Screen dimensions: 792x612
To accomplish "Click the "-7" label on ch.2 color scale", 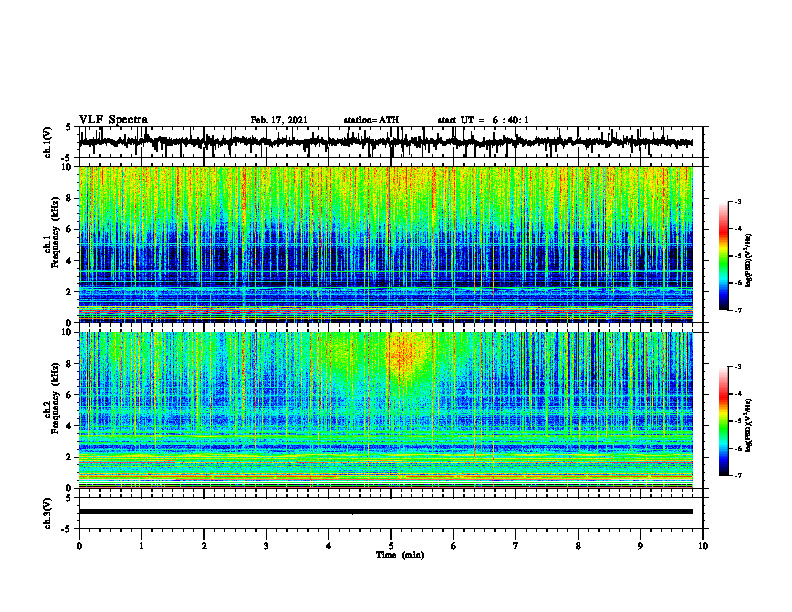I will point(738,476).
